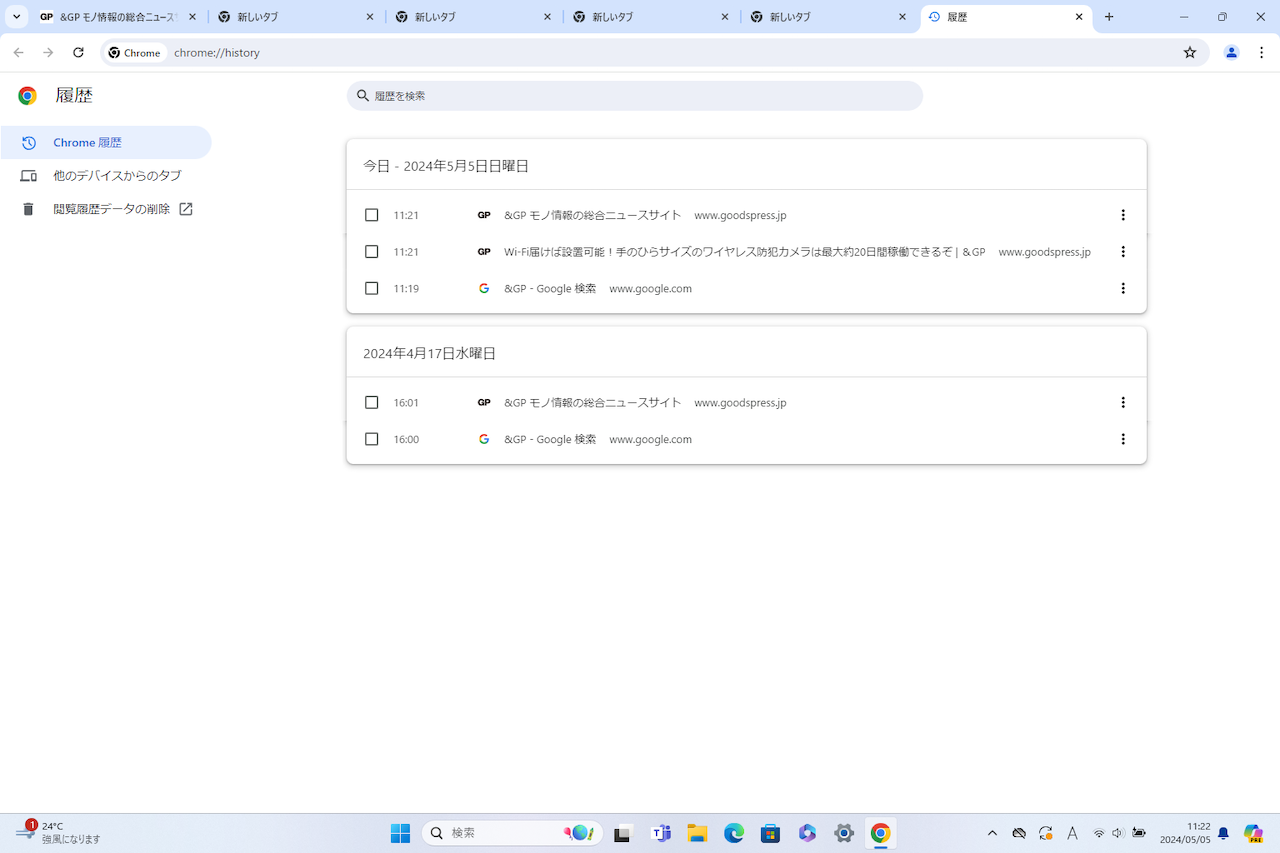Viewport: 1280px width, 853px height.
Task: Open the 11:21 &GP モノ情報の総合ニュースサイト link
Action: [x=592, y=215]
